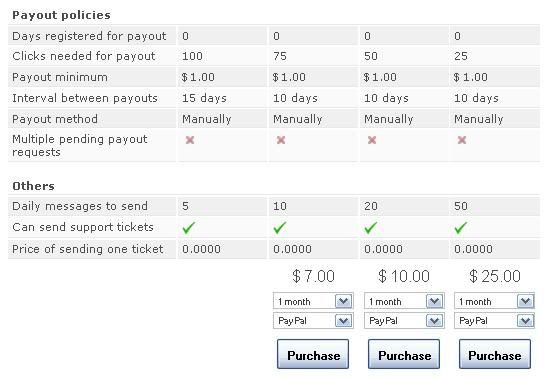Expand the PayPal payment dropdown under $10.00

coord(404,320)
